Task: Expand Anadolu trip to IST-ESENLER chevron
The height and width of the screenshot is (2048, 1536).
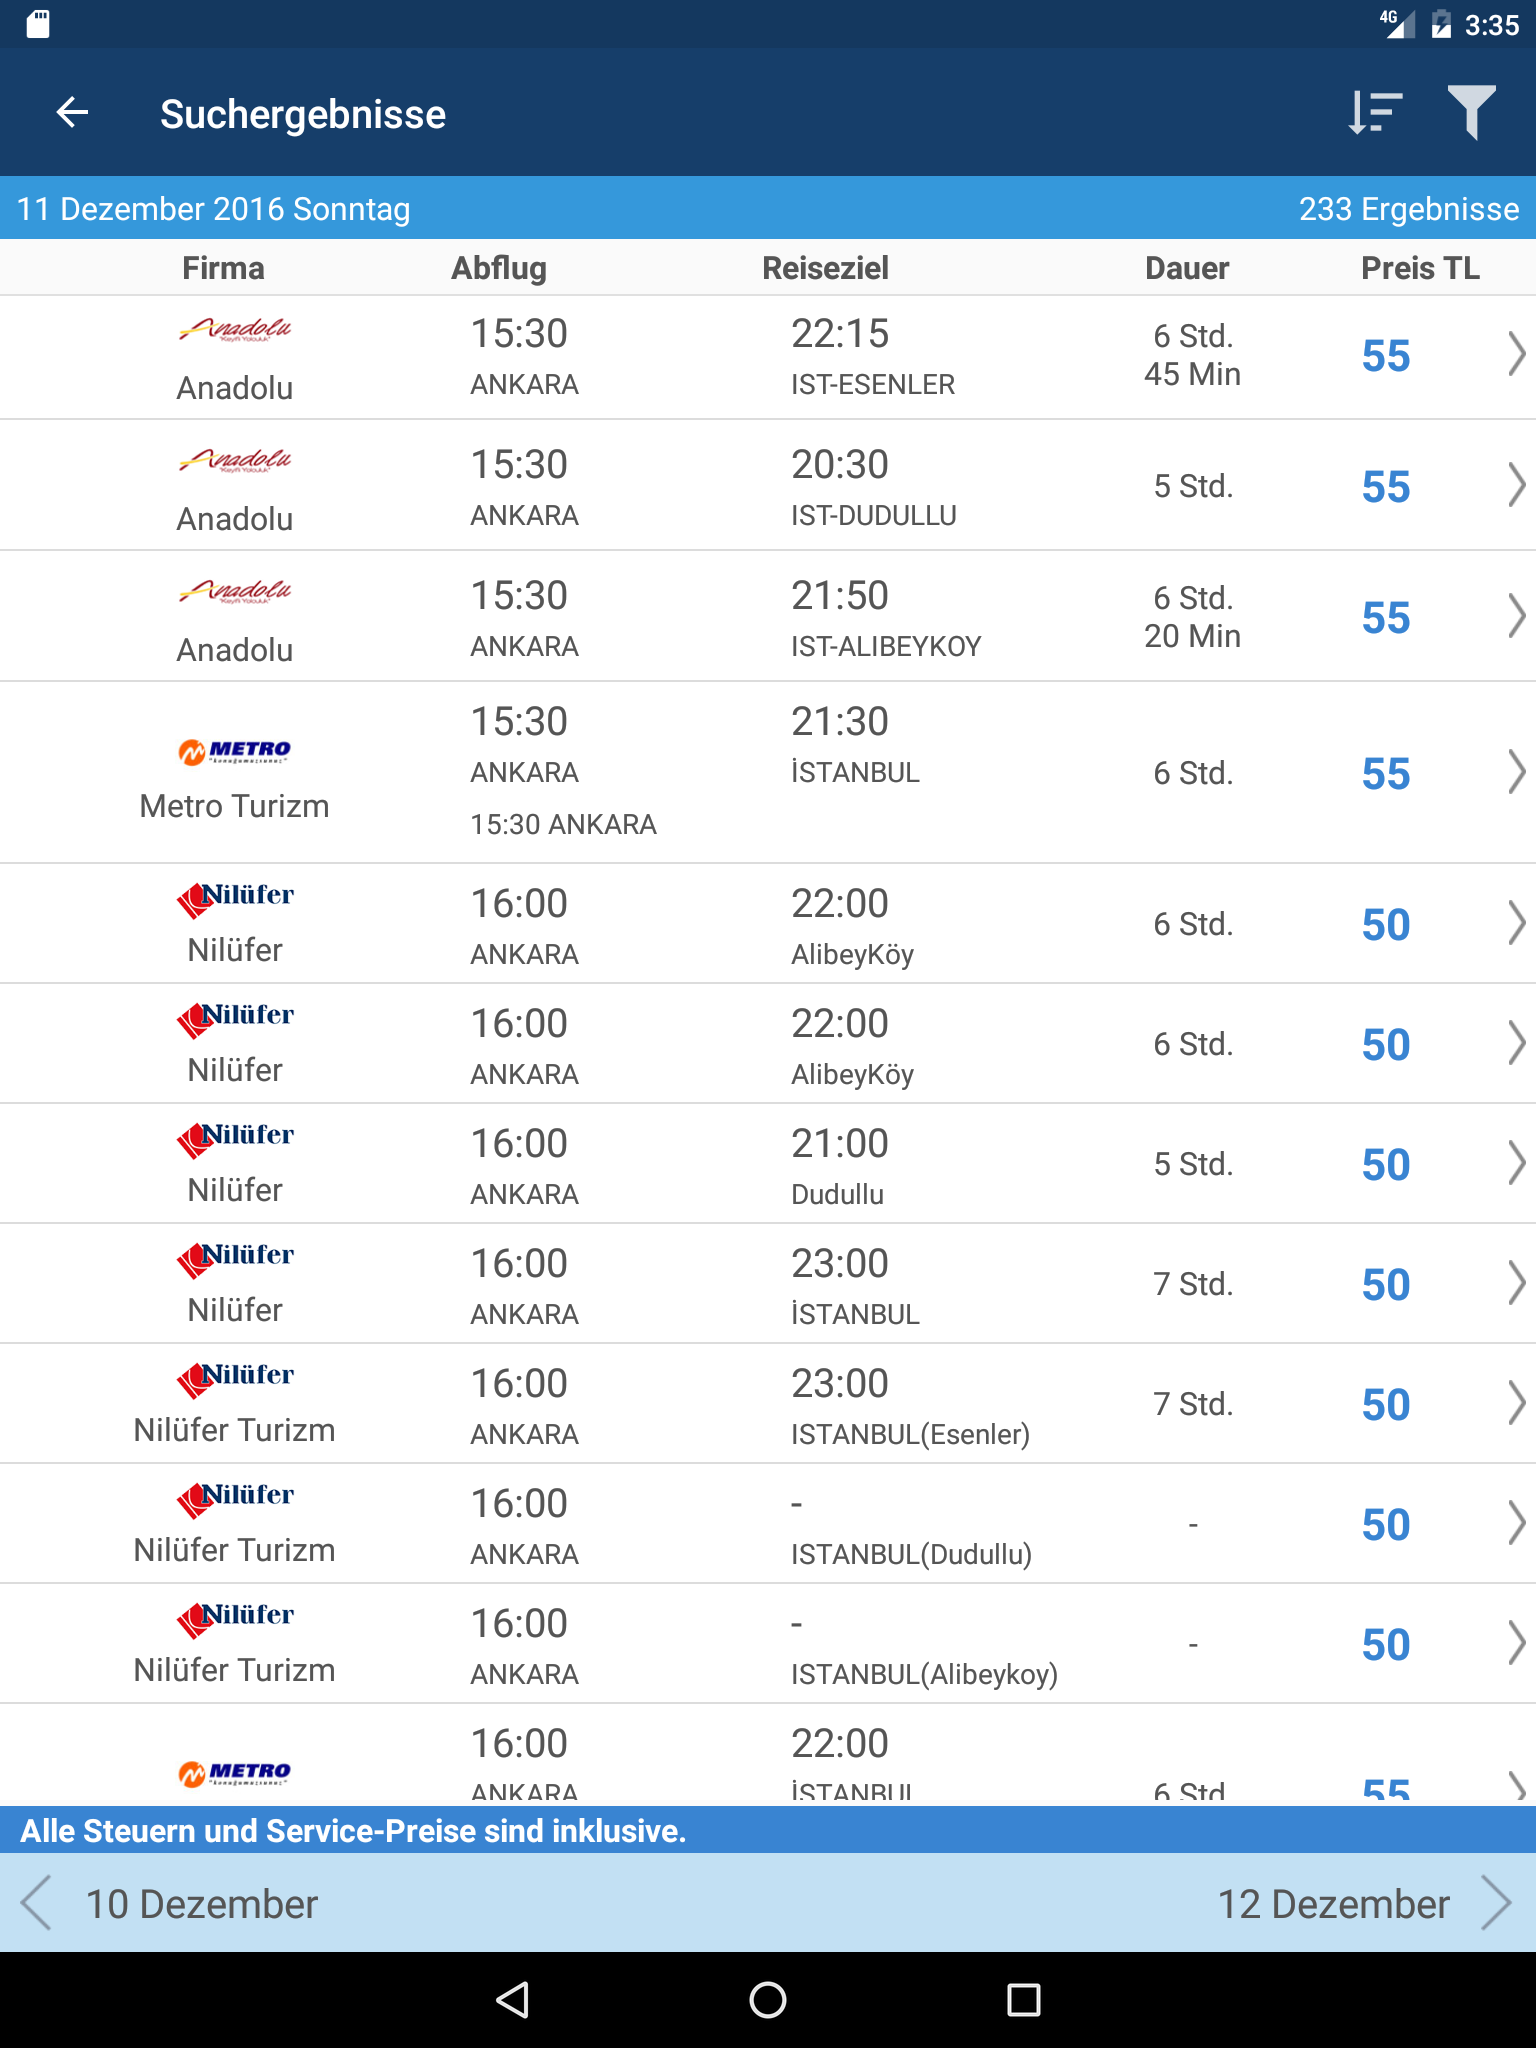Action: coord(1516,355)
